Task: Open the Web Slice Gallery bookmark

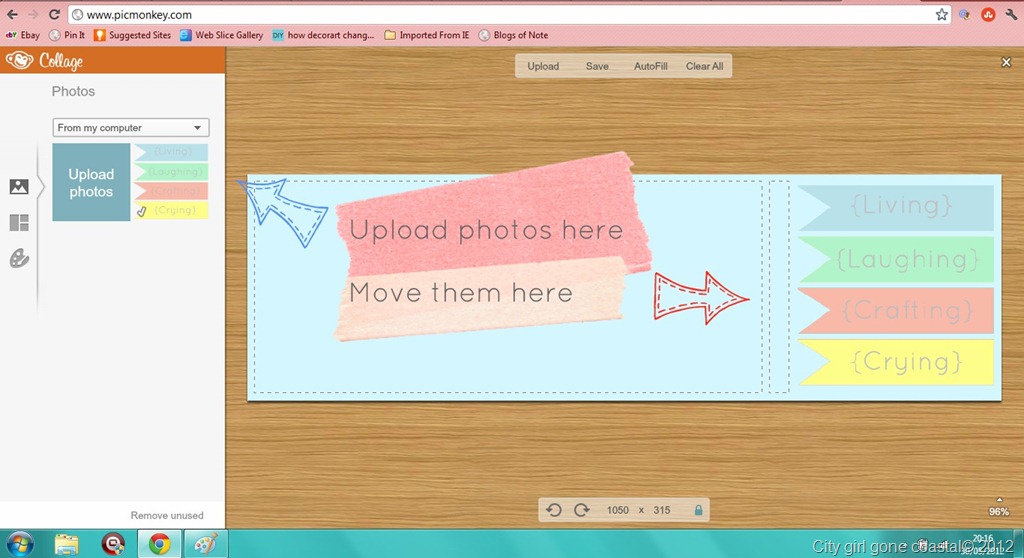Action: [221, 35]
